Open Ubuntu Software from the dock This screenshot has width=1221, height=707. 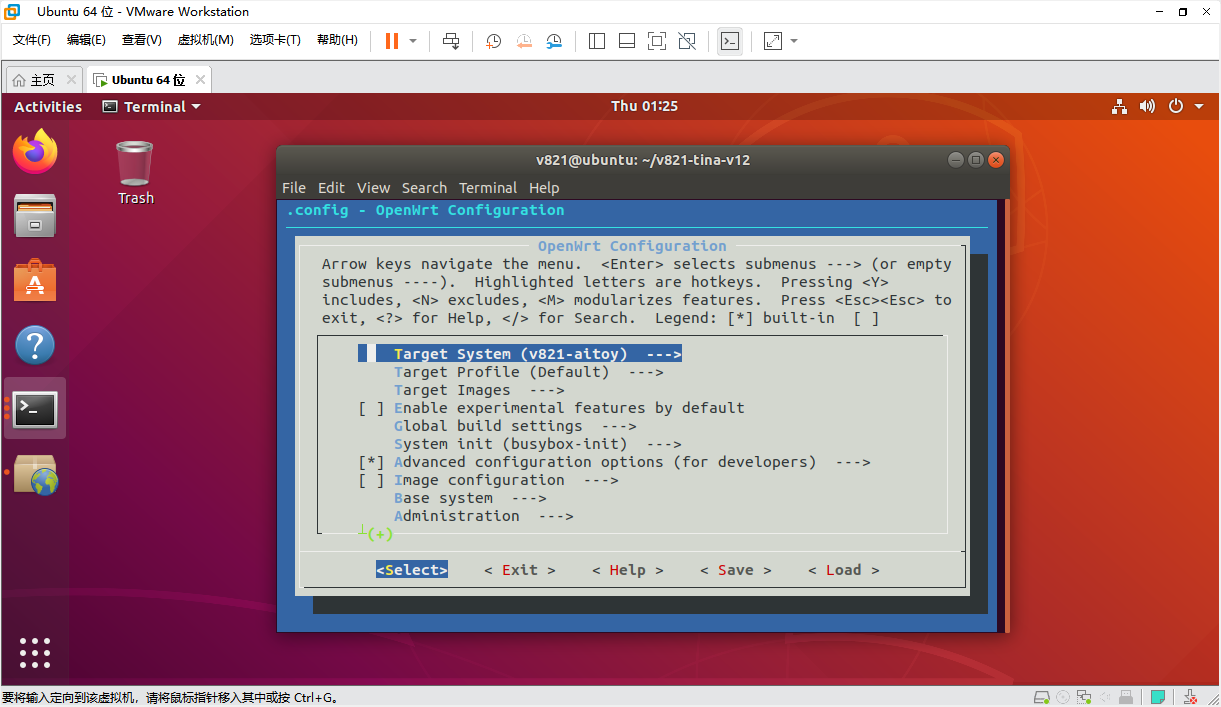click(x=35, y=280)
